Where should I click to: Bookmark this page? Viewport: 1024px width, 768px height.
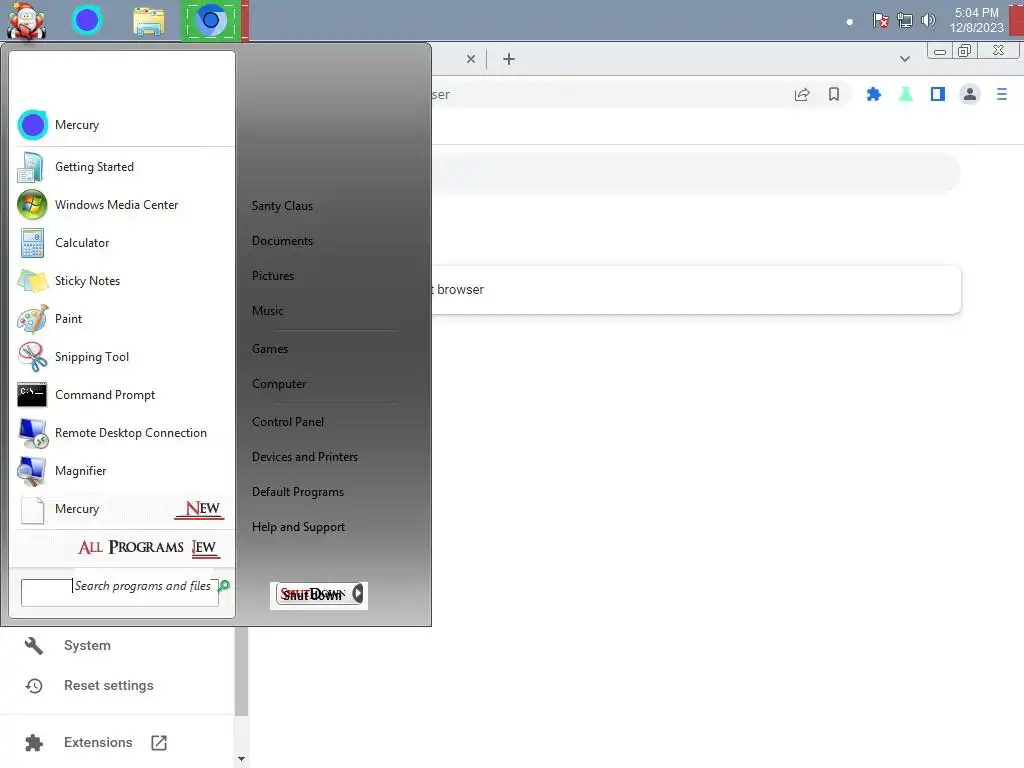click(834, 95)
